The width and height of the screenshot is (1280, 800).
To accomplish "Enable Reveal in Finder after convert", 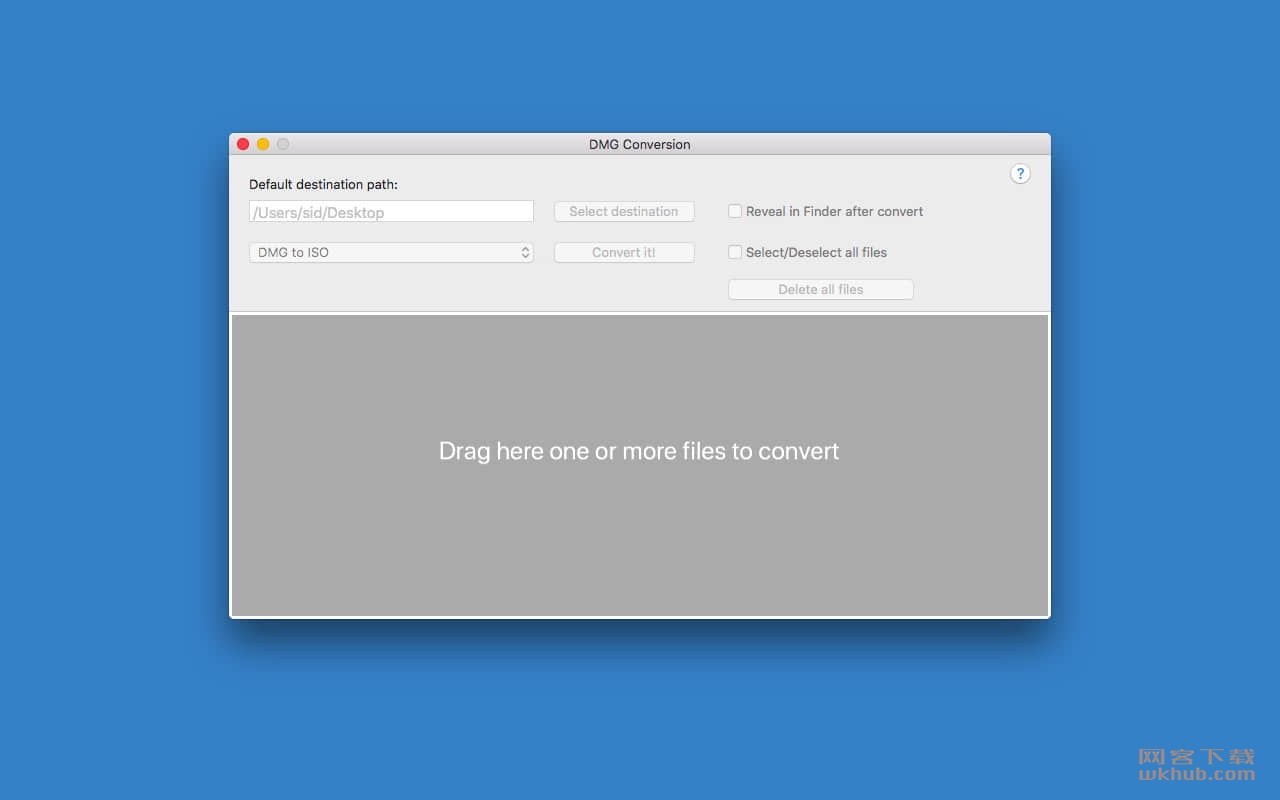I will tap(735, 211).
